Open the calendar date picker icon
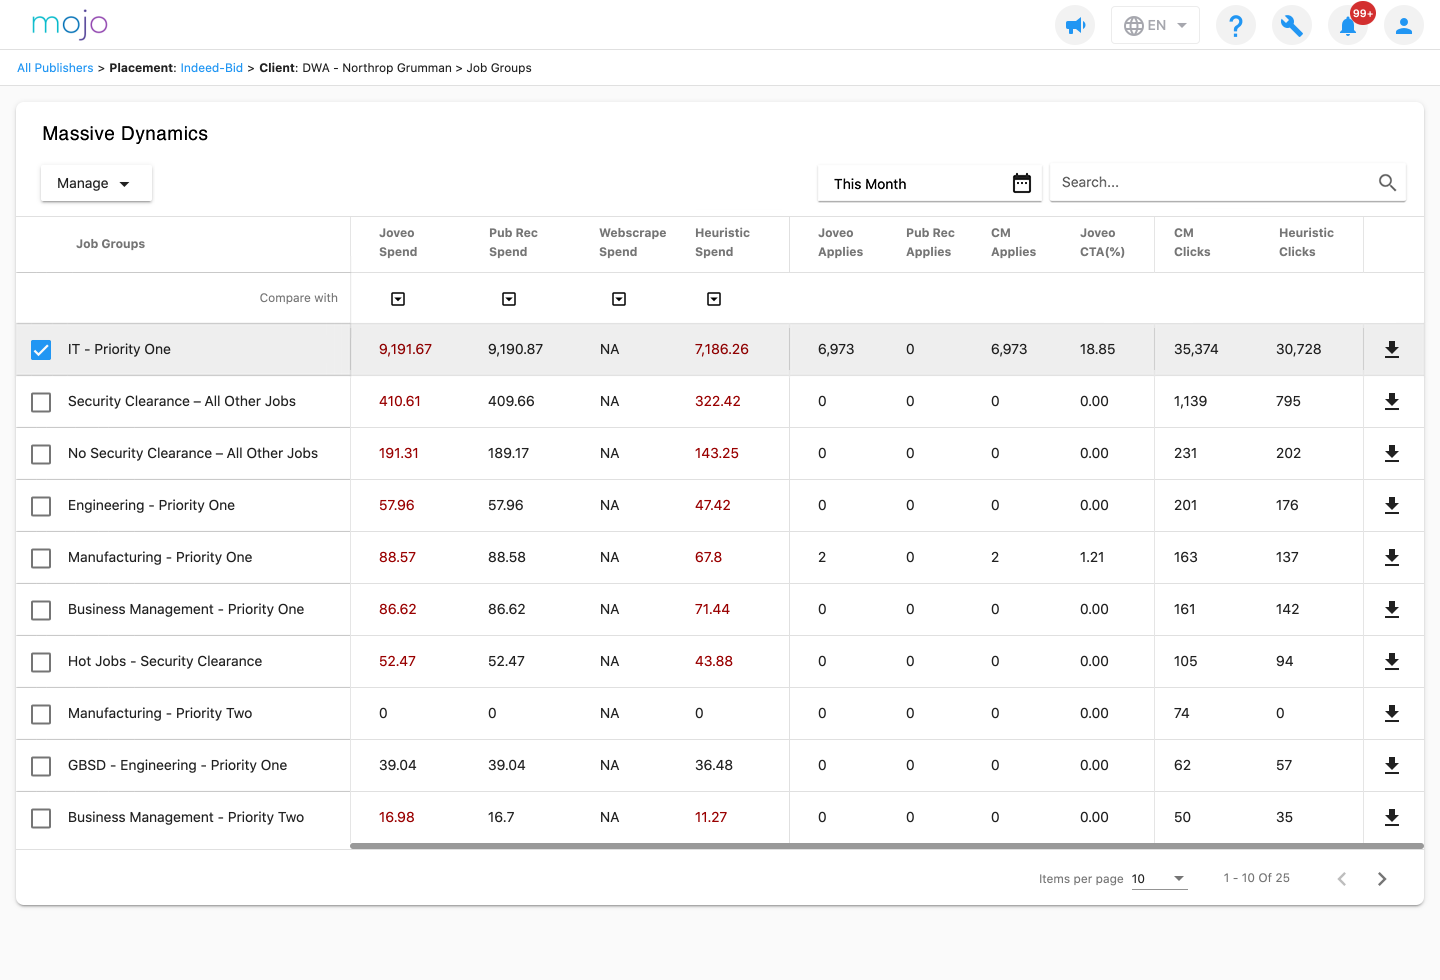This screenshot has width=1440, height=980. (x=1021, y=183)
